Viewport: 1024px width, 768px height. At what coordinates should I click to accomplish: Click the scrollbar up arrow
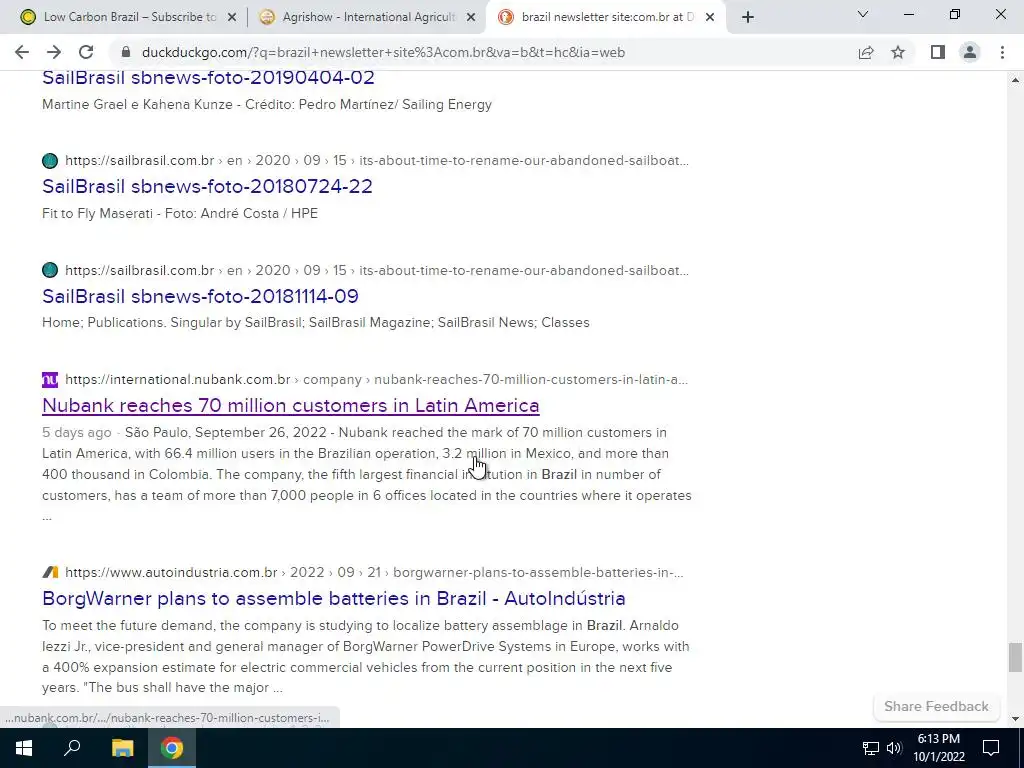point(1015,80)
